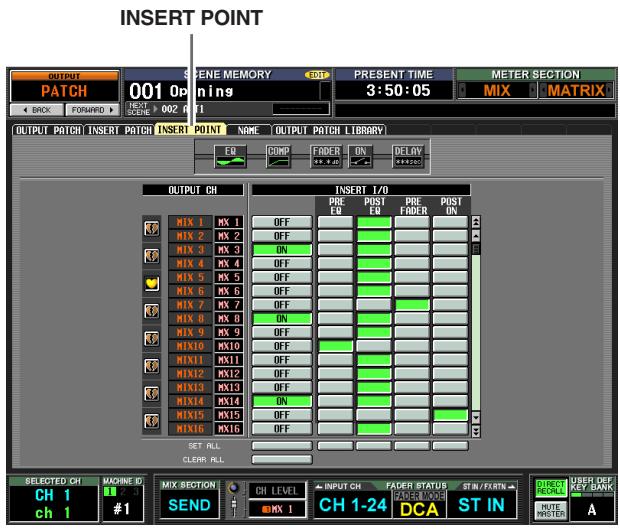This screenshot has height=529, width=620.
Task: Click the MIX SECTION SEND button
Action: pyautogui.click(x=189, y=505)
